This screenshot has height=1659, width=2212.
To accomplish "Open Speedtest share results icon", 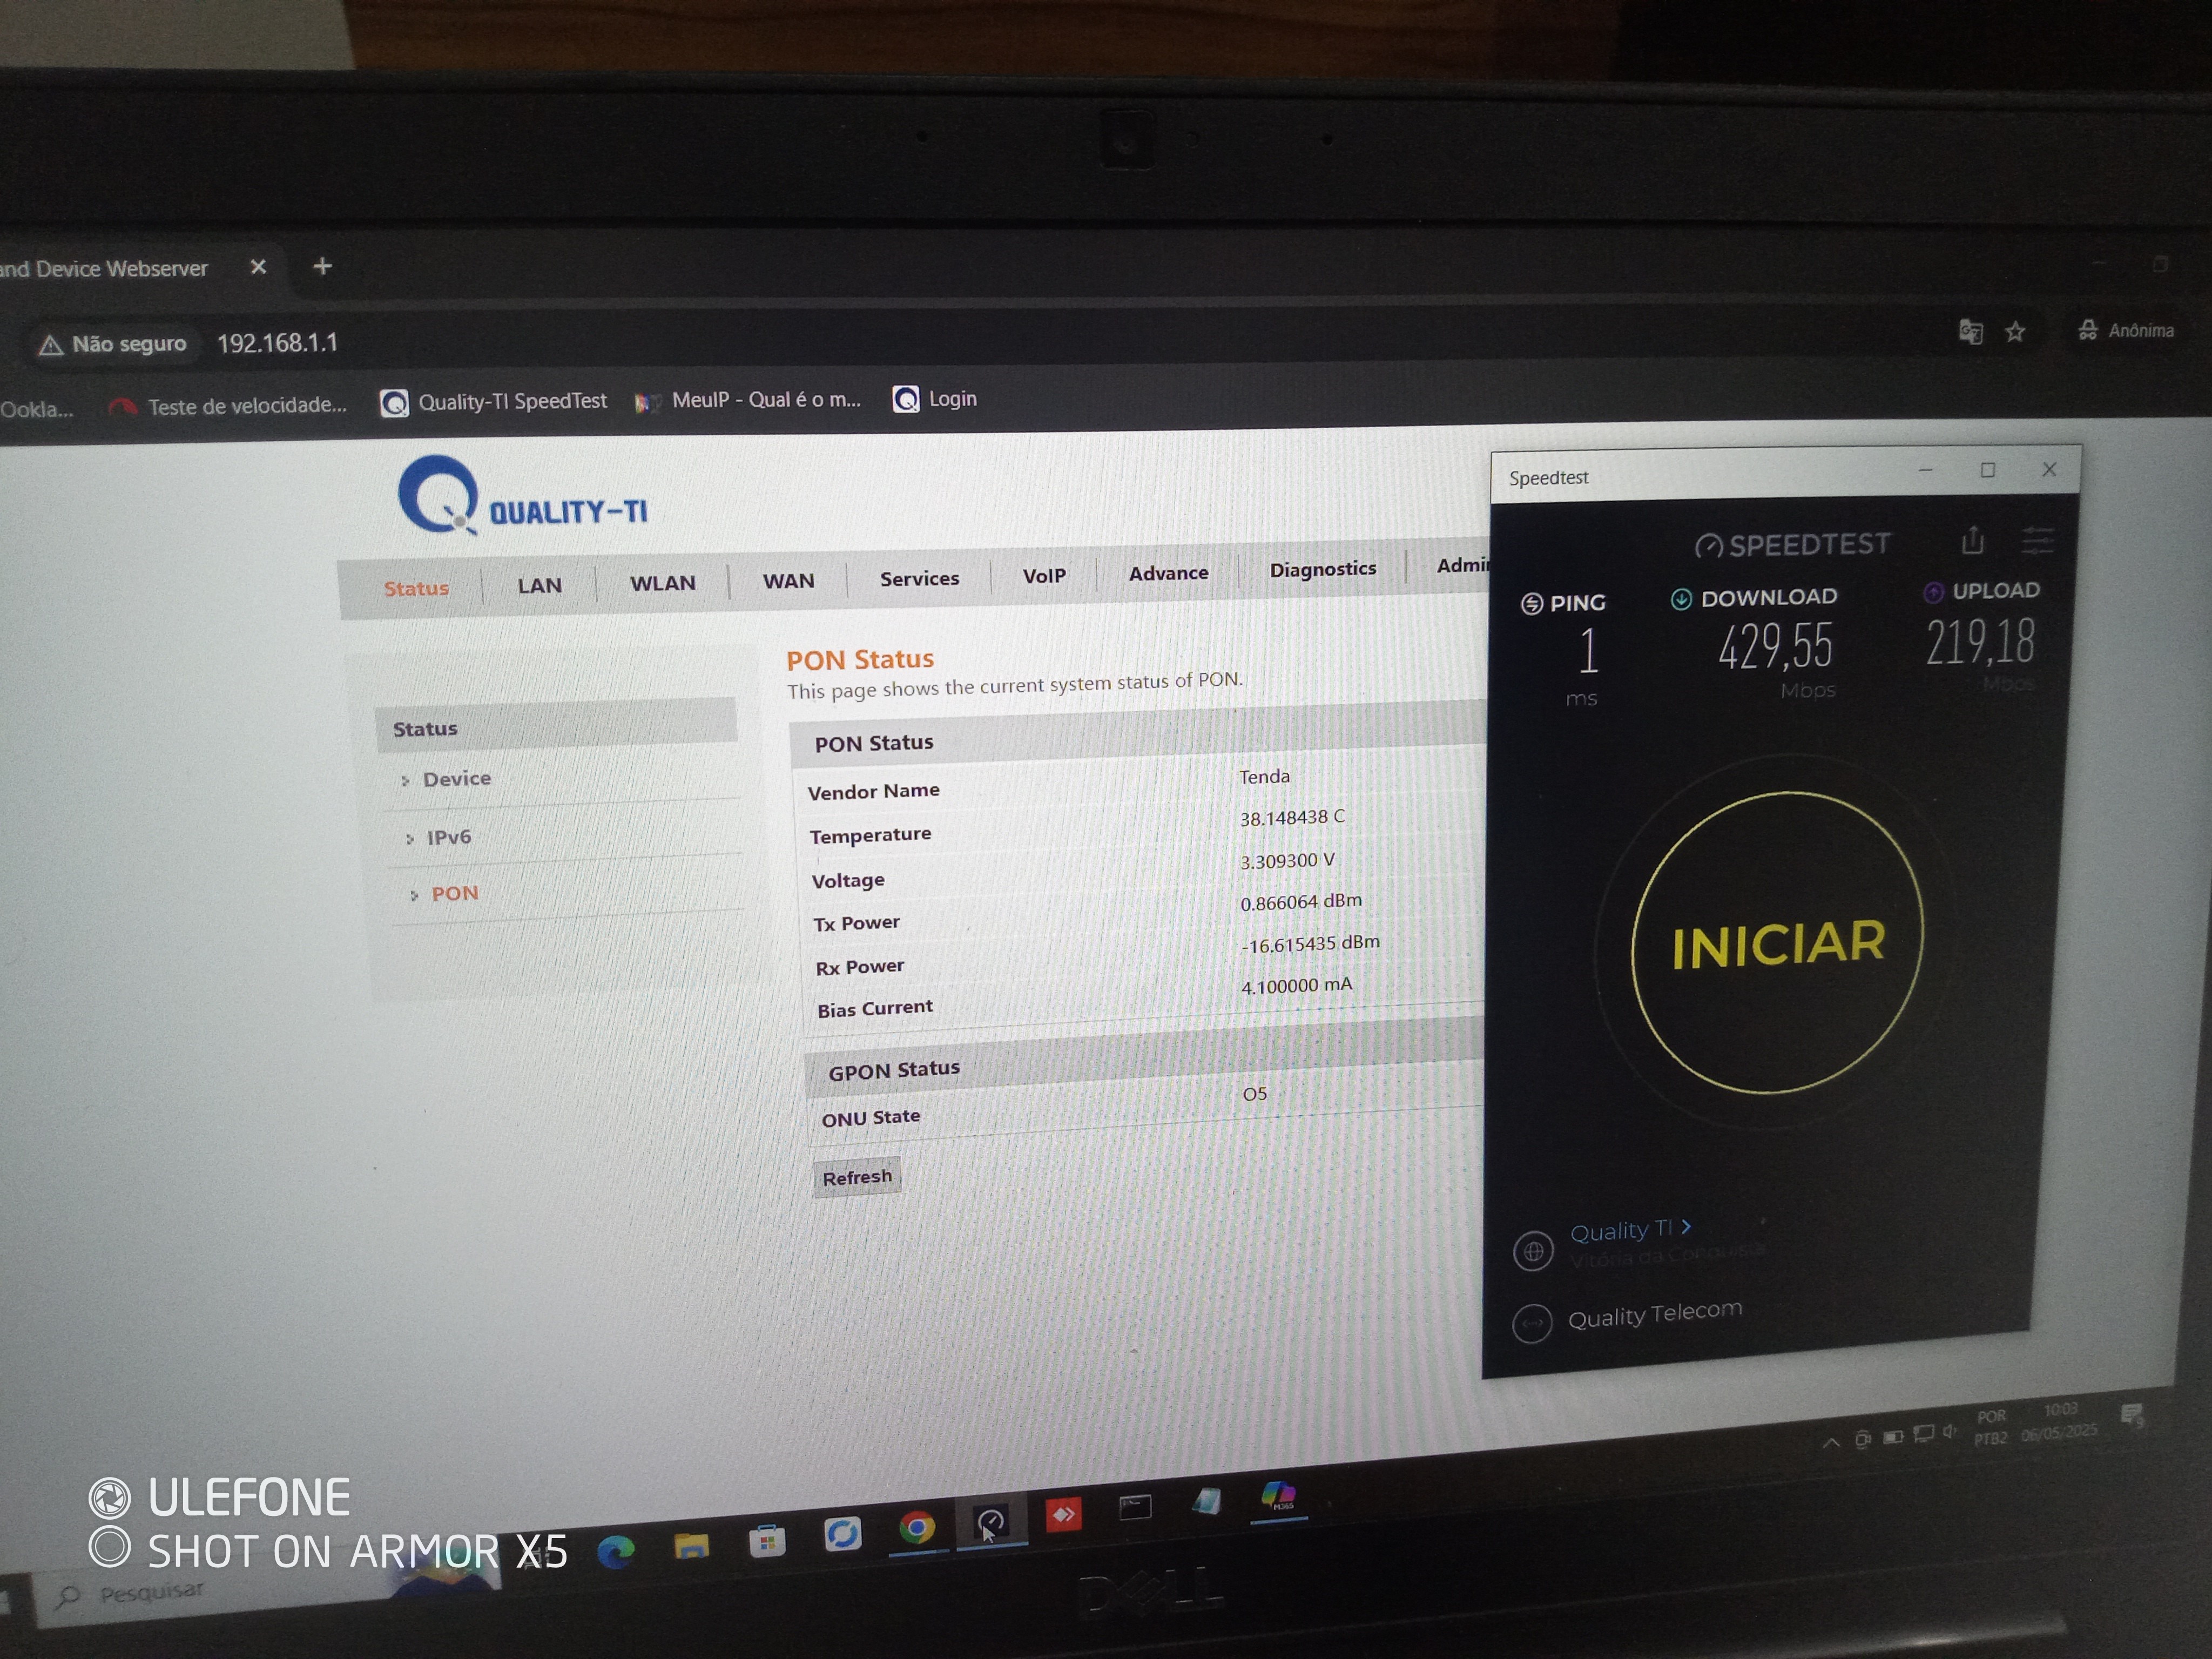I will coord(1972,541).
